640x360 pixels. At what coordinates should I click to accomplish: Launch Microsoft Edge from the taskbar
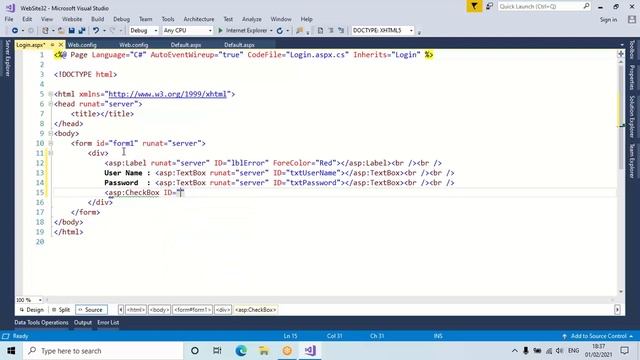click(x=241, y=351)
